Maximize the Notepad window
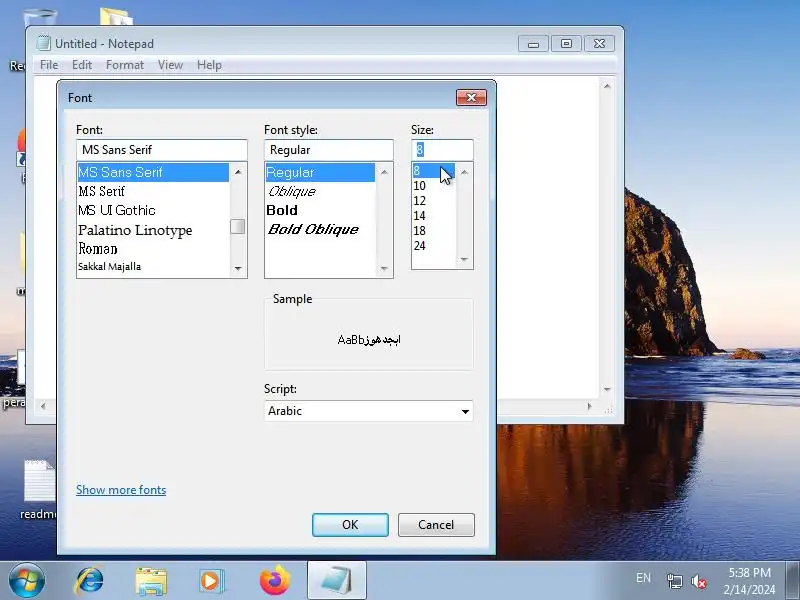The width and height of the screenshot is (800, 600). pos(566,44)
